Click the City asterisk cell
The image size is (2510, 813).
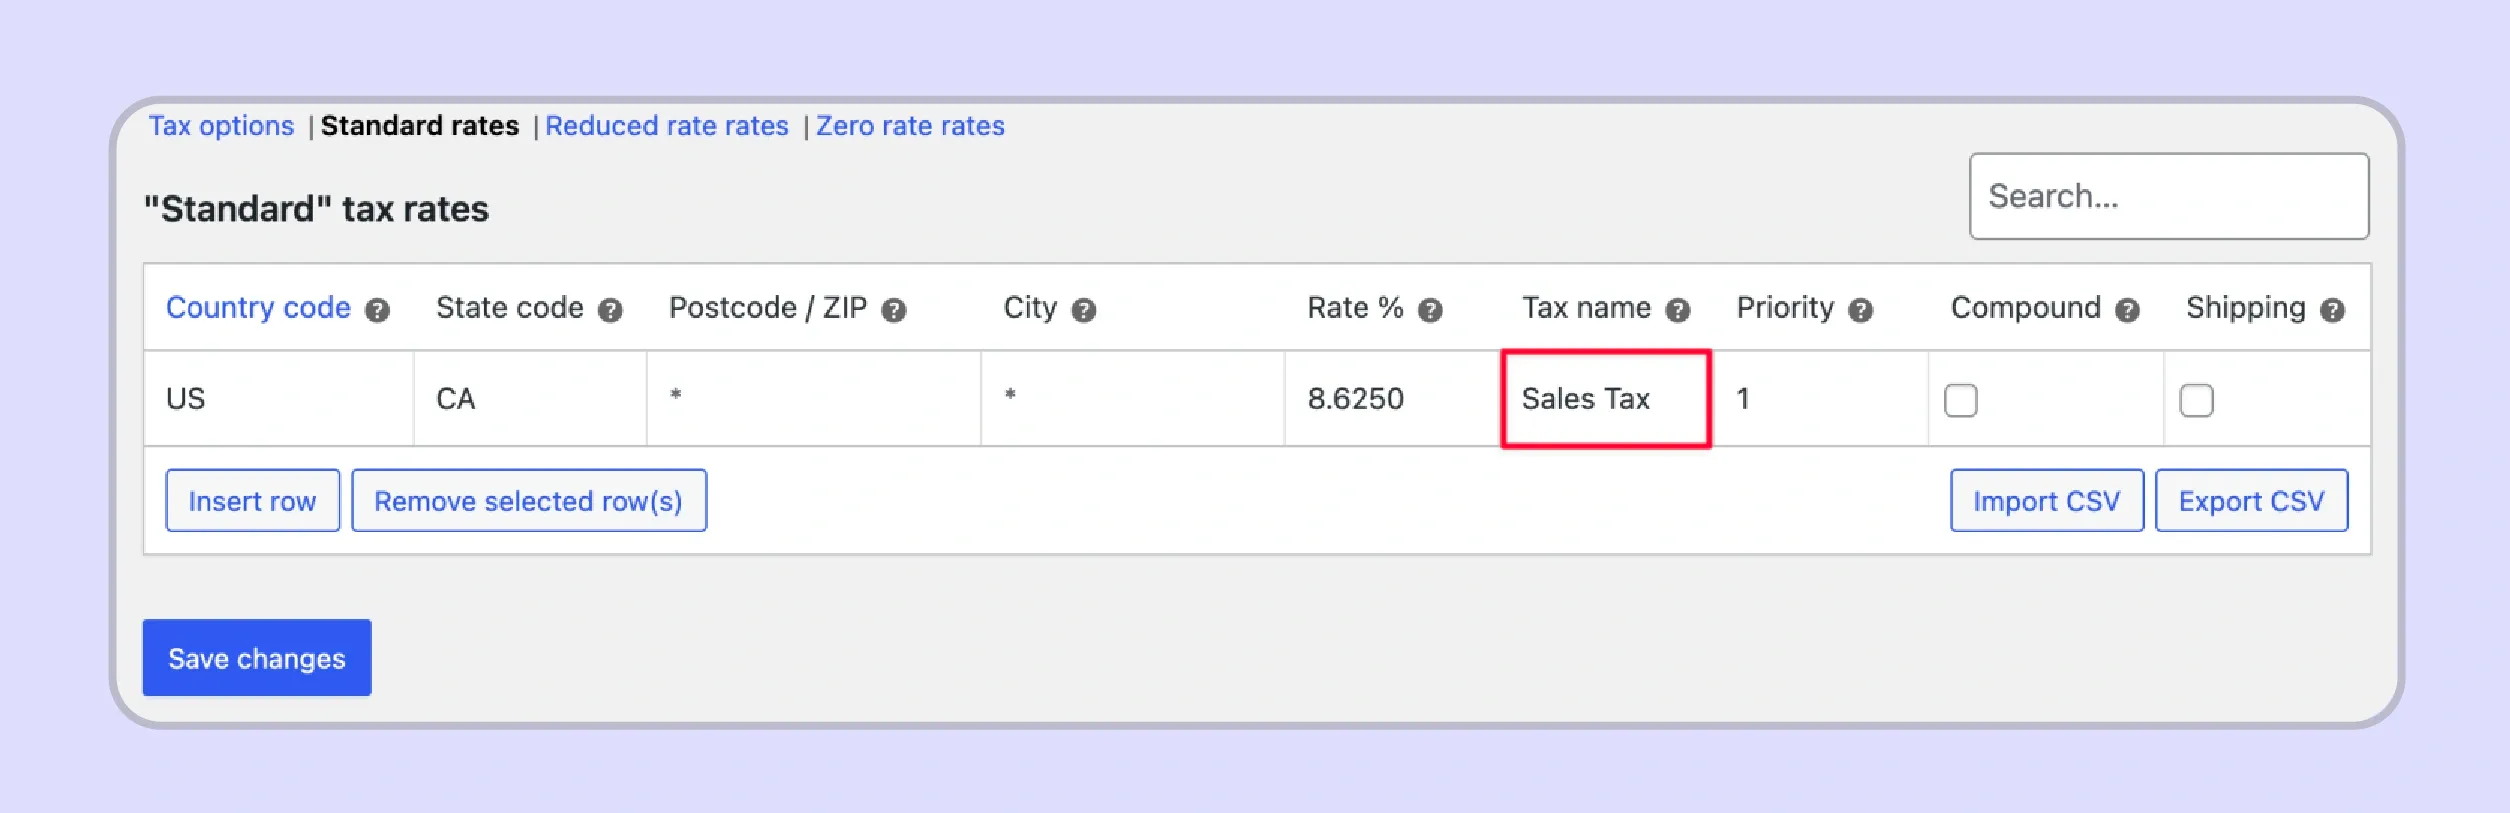(1133, 398)
